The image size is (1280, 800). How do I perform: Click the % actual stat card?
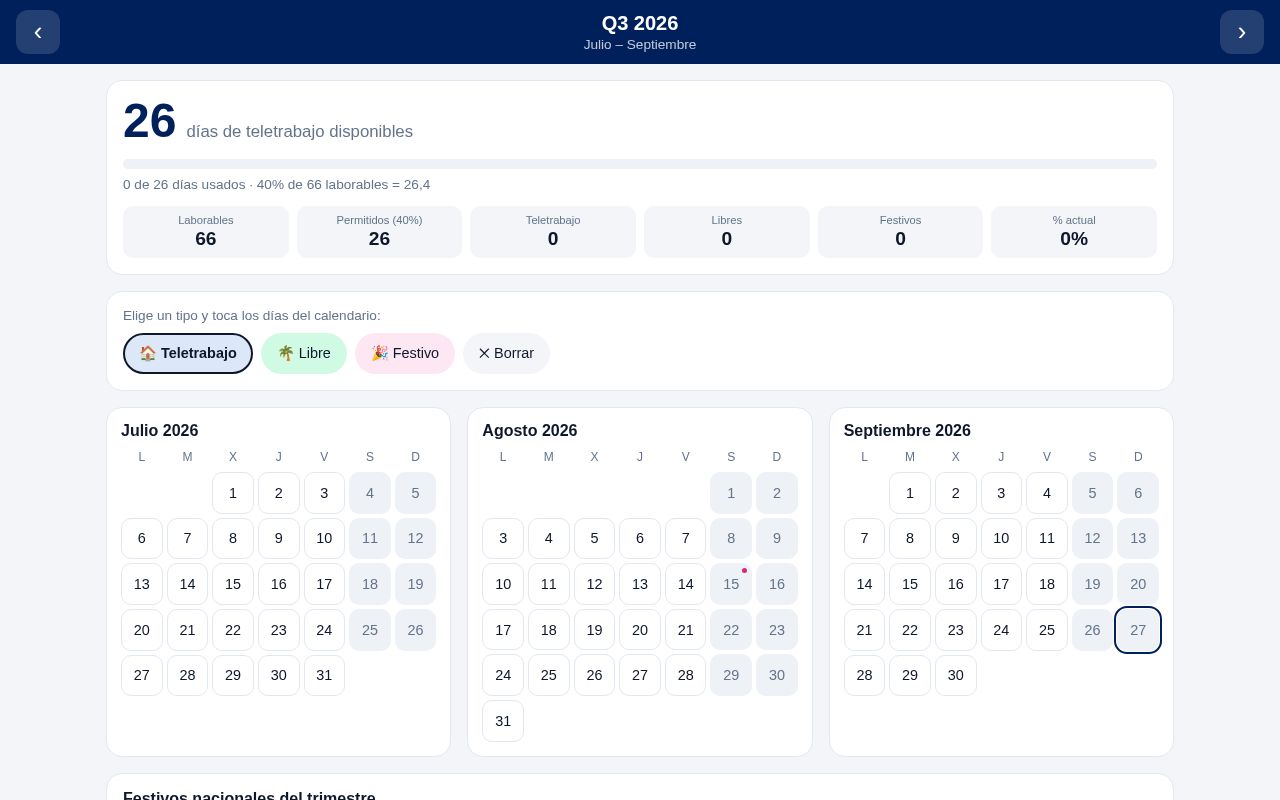pos(1074,232)
